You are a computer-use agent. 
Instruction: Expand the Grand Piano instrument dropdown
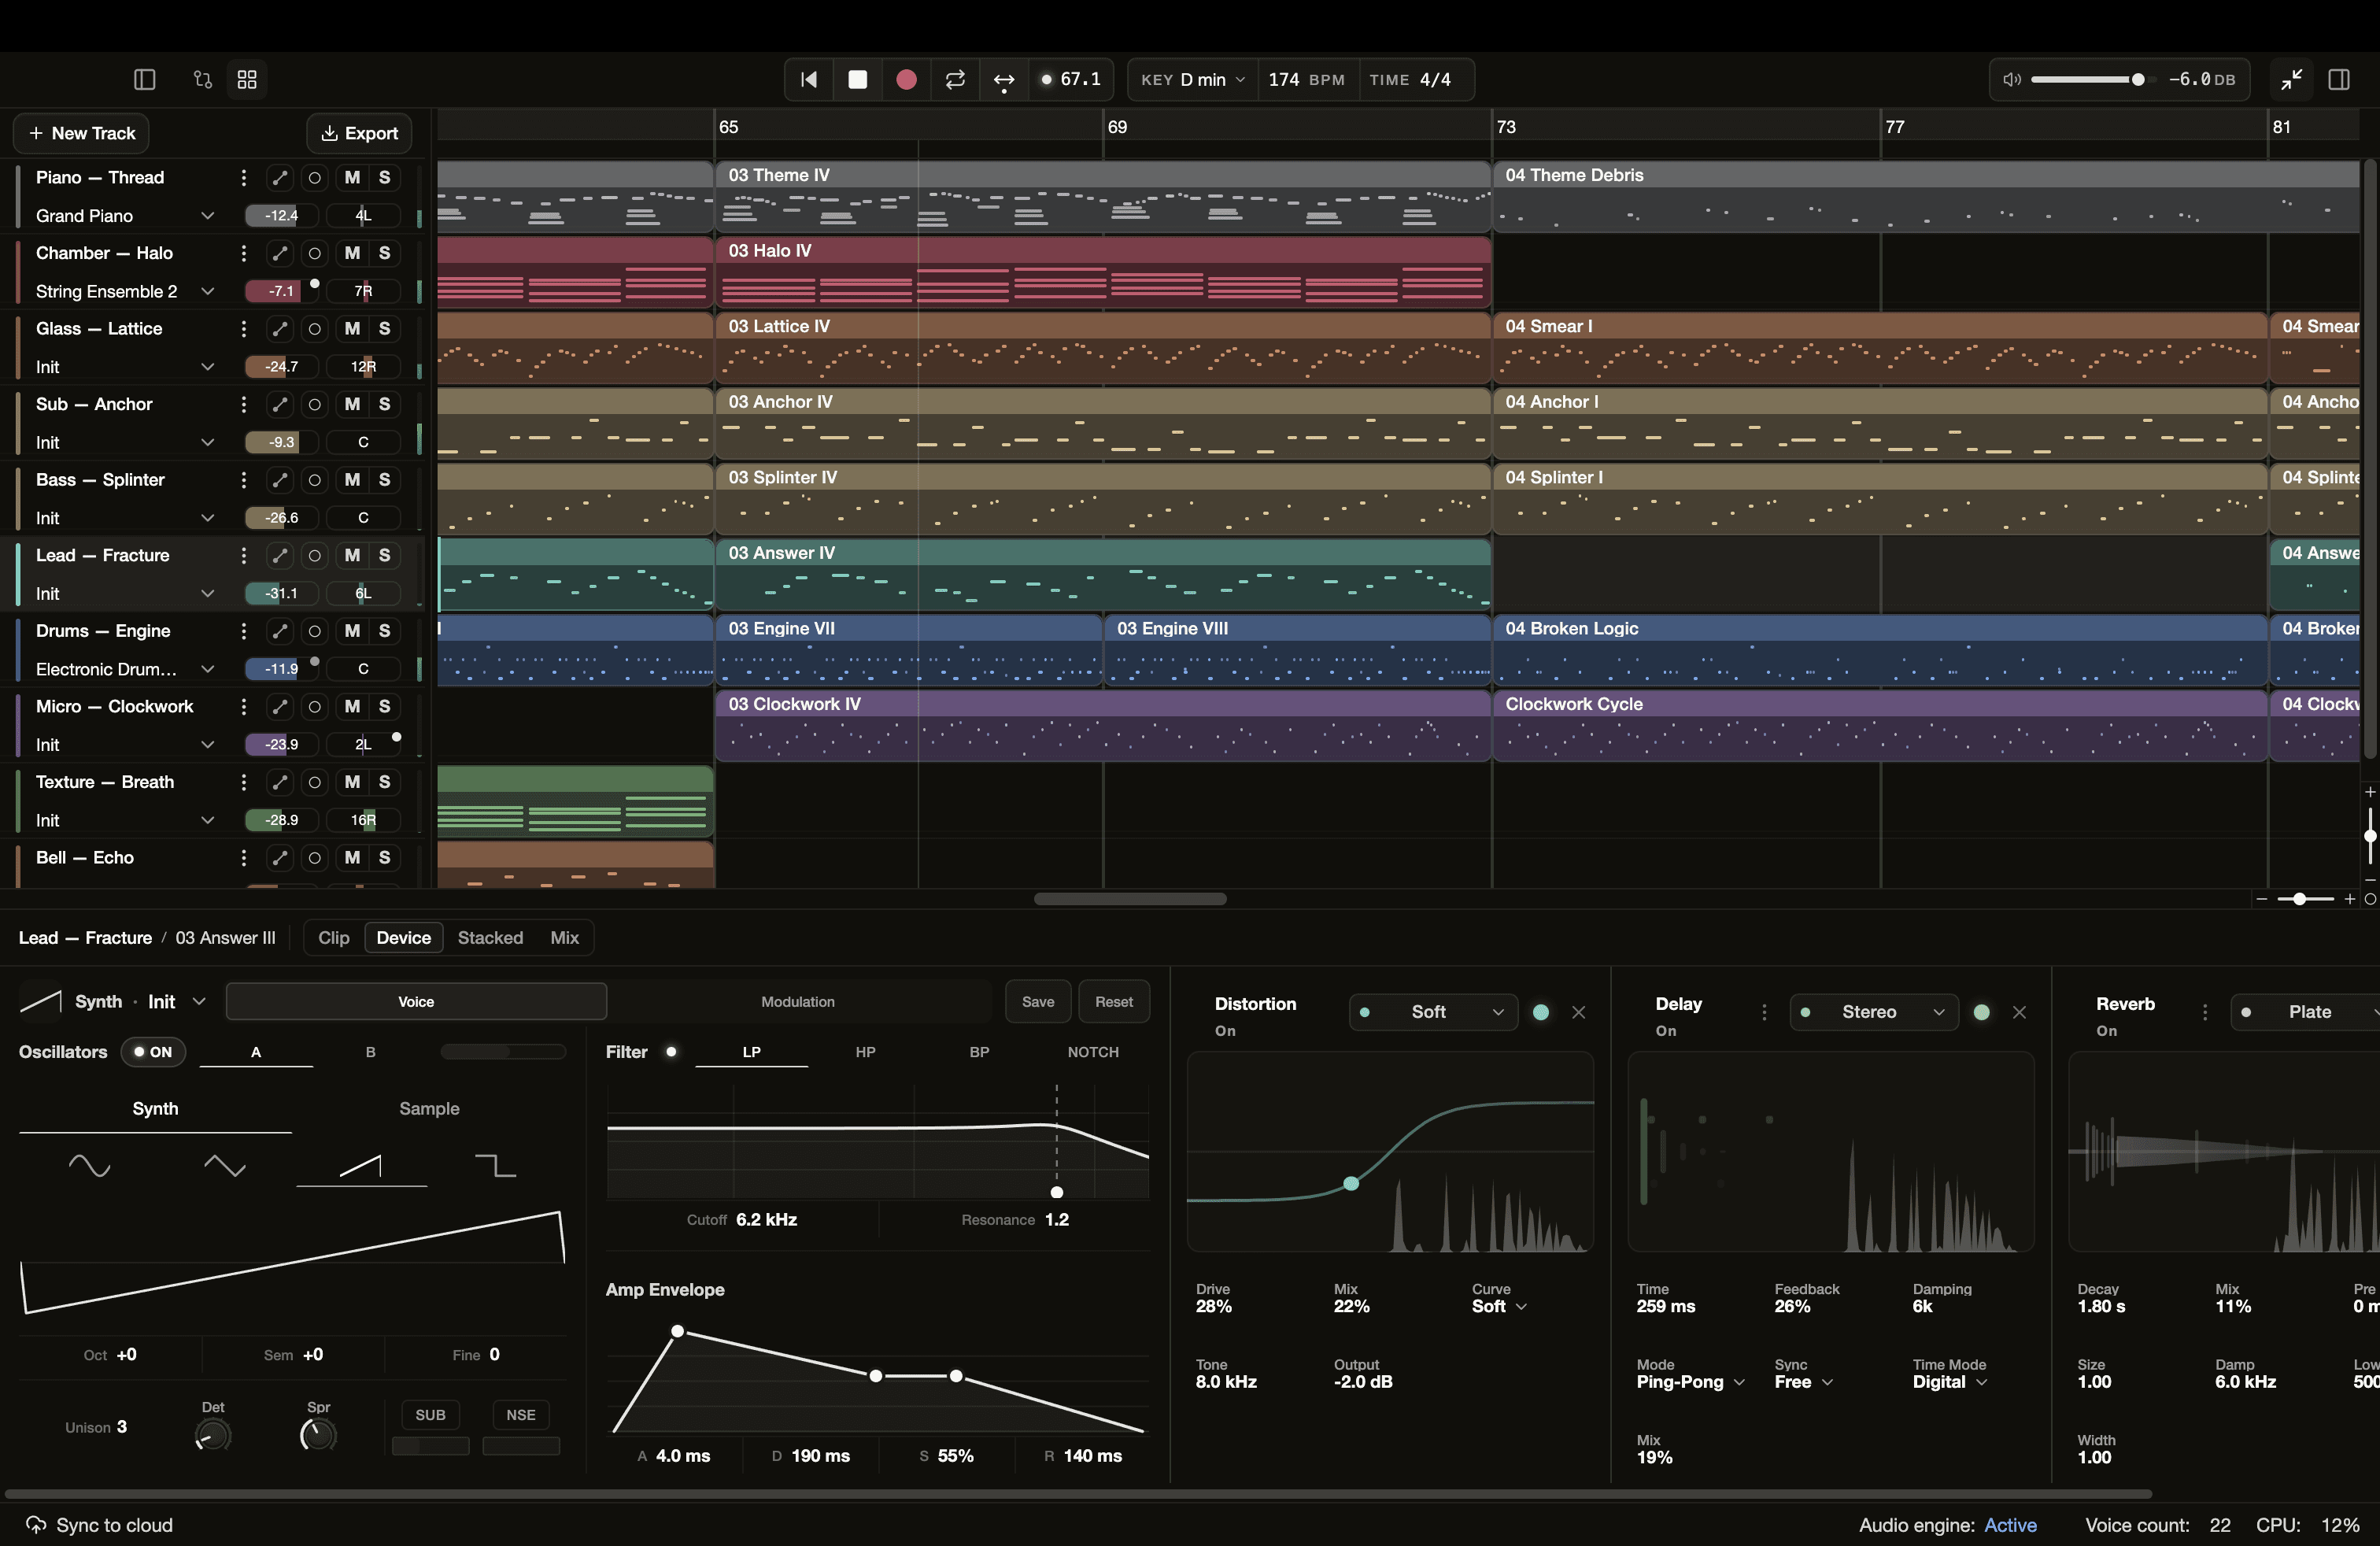[x=207, y=216]
